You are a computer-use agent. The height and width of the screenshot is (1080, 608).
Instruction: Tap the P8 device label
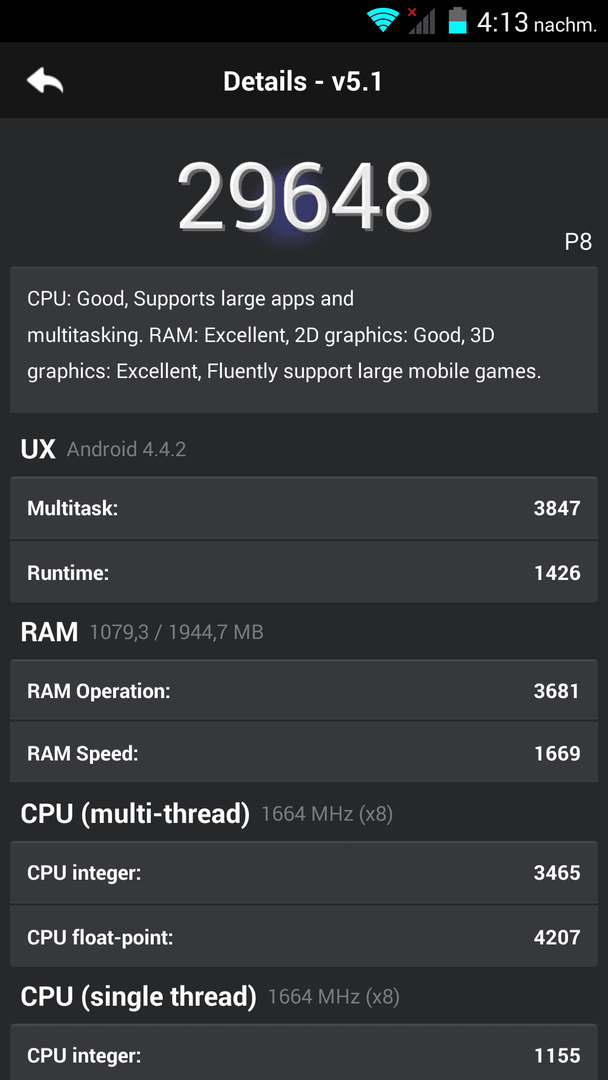(578, 242)
